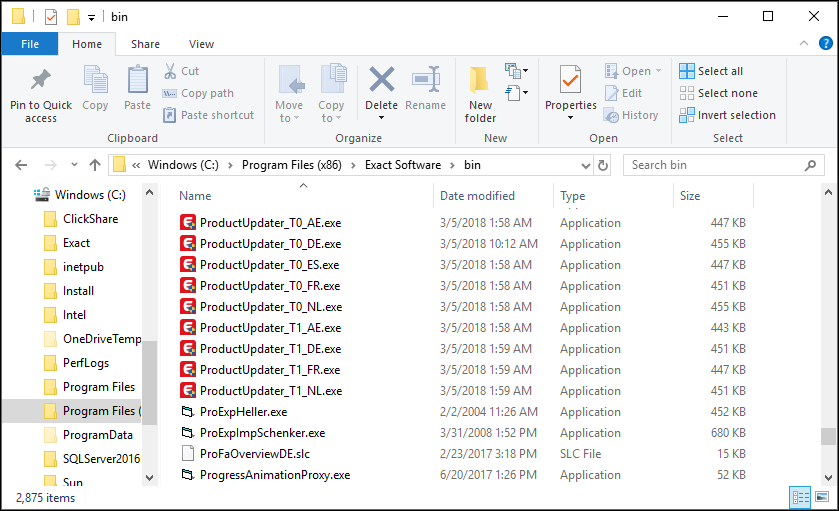
Task: Switch to Details view layout icon
Action: click(x=801, y=498)
